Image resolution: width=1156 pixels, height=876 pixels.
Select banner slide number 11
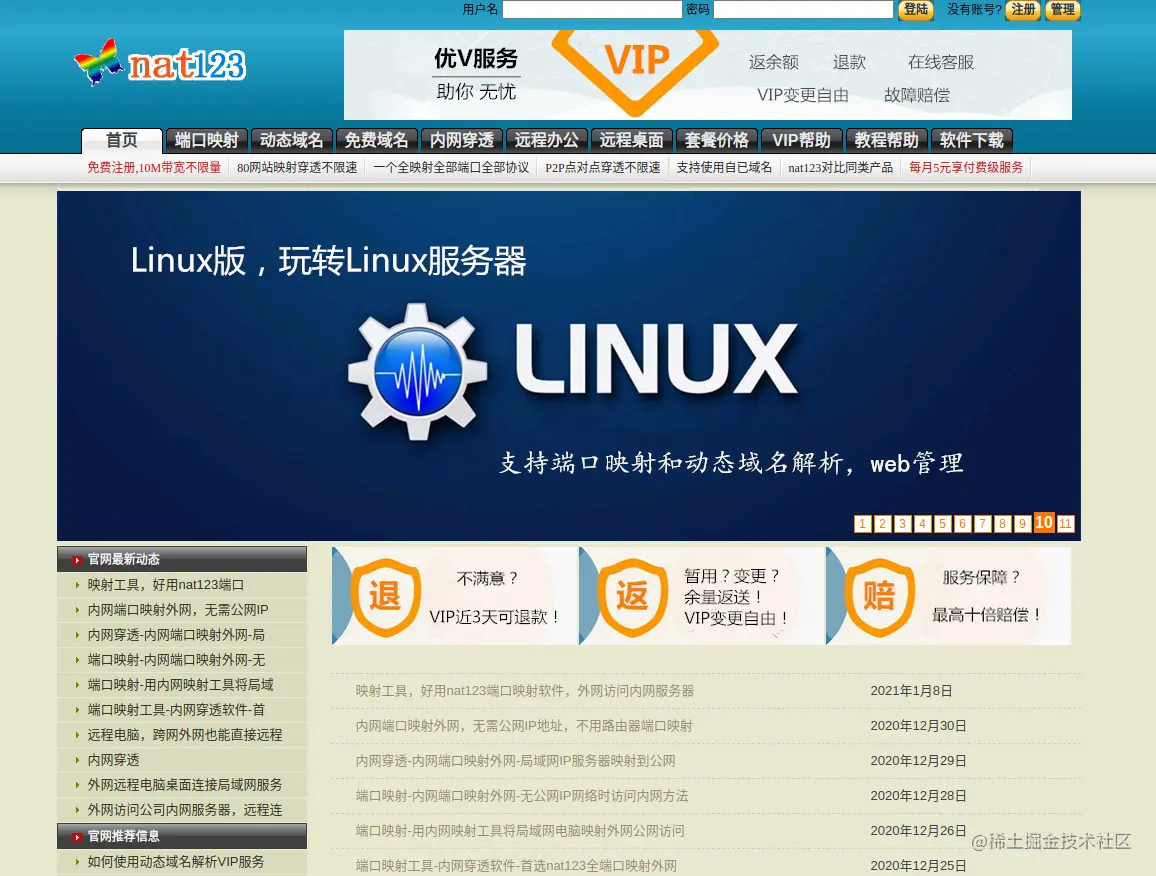click(x=1065, y=524)
